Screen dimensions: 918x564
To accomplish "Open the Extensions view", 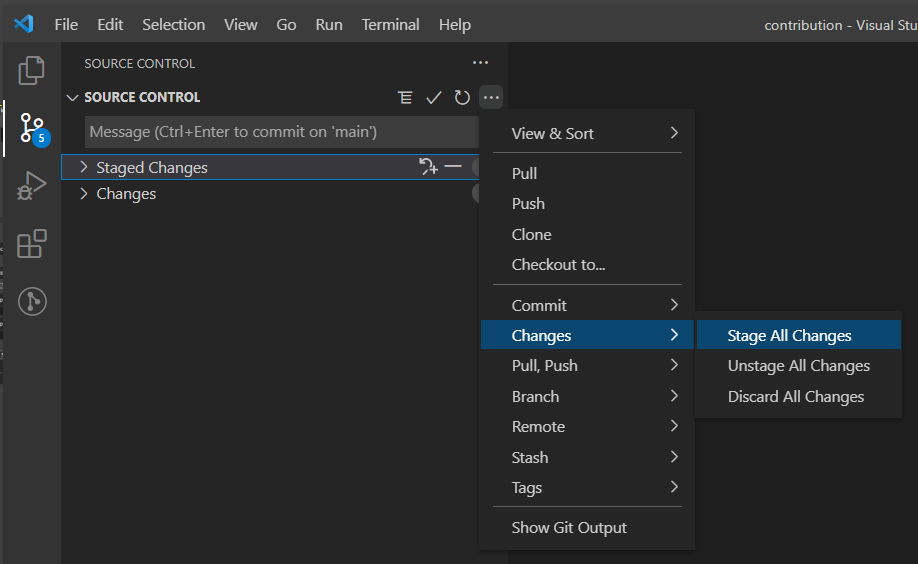I will pos(31,244).
